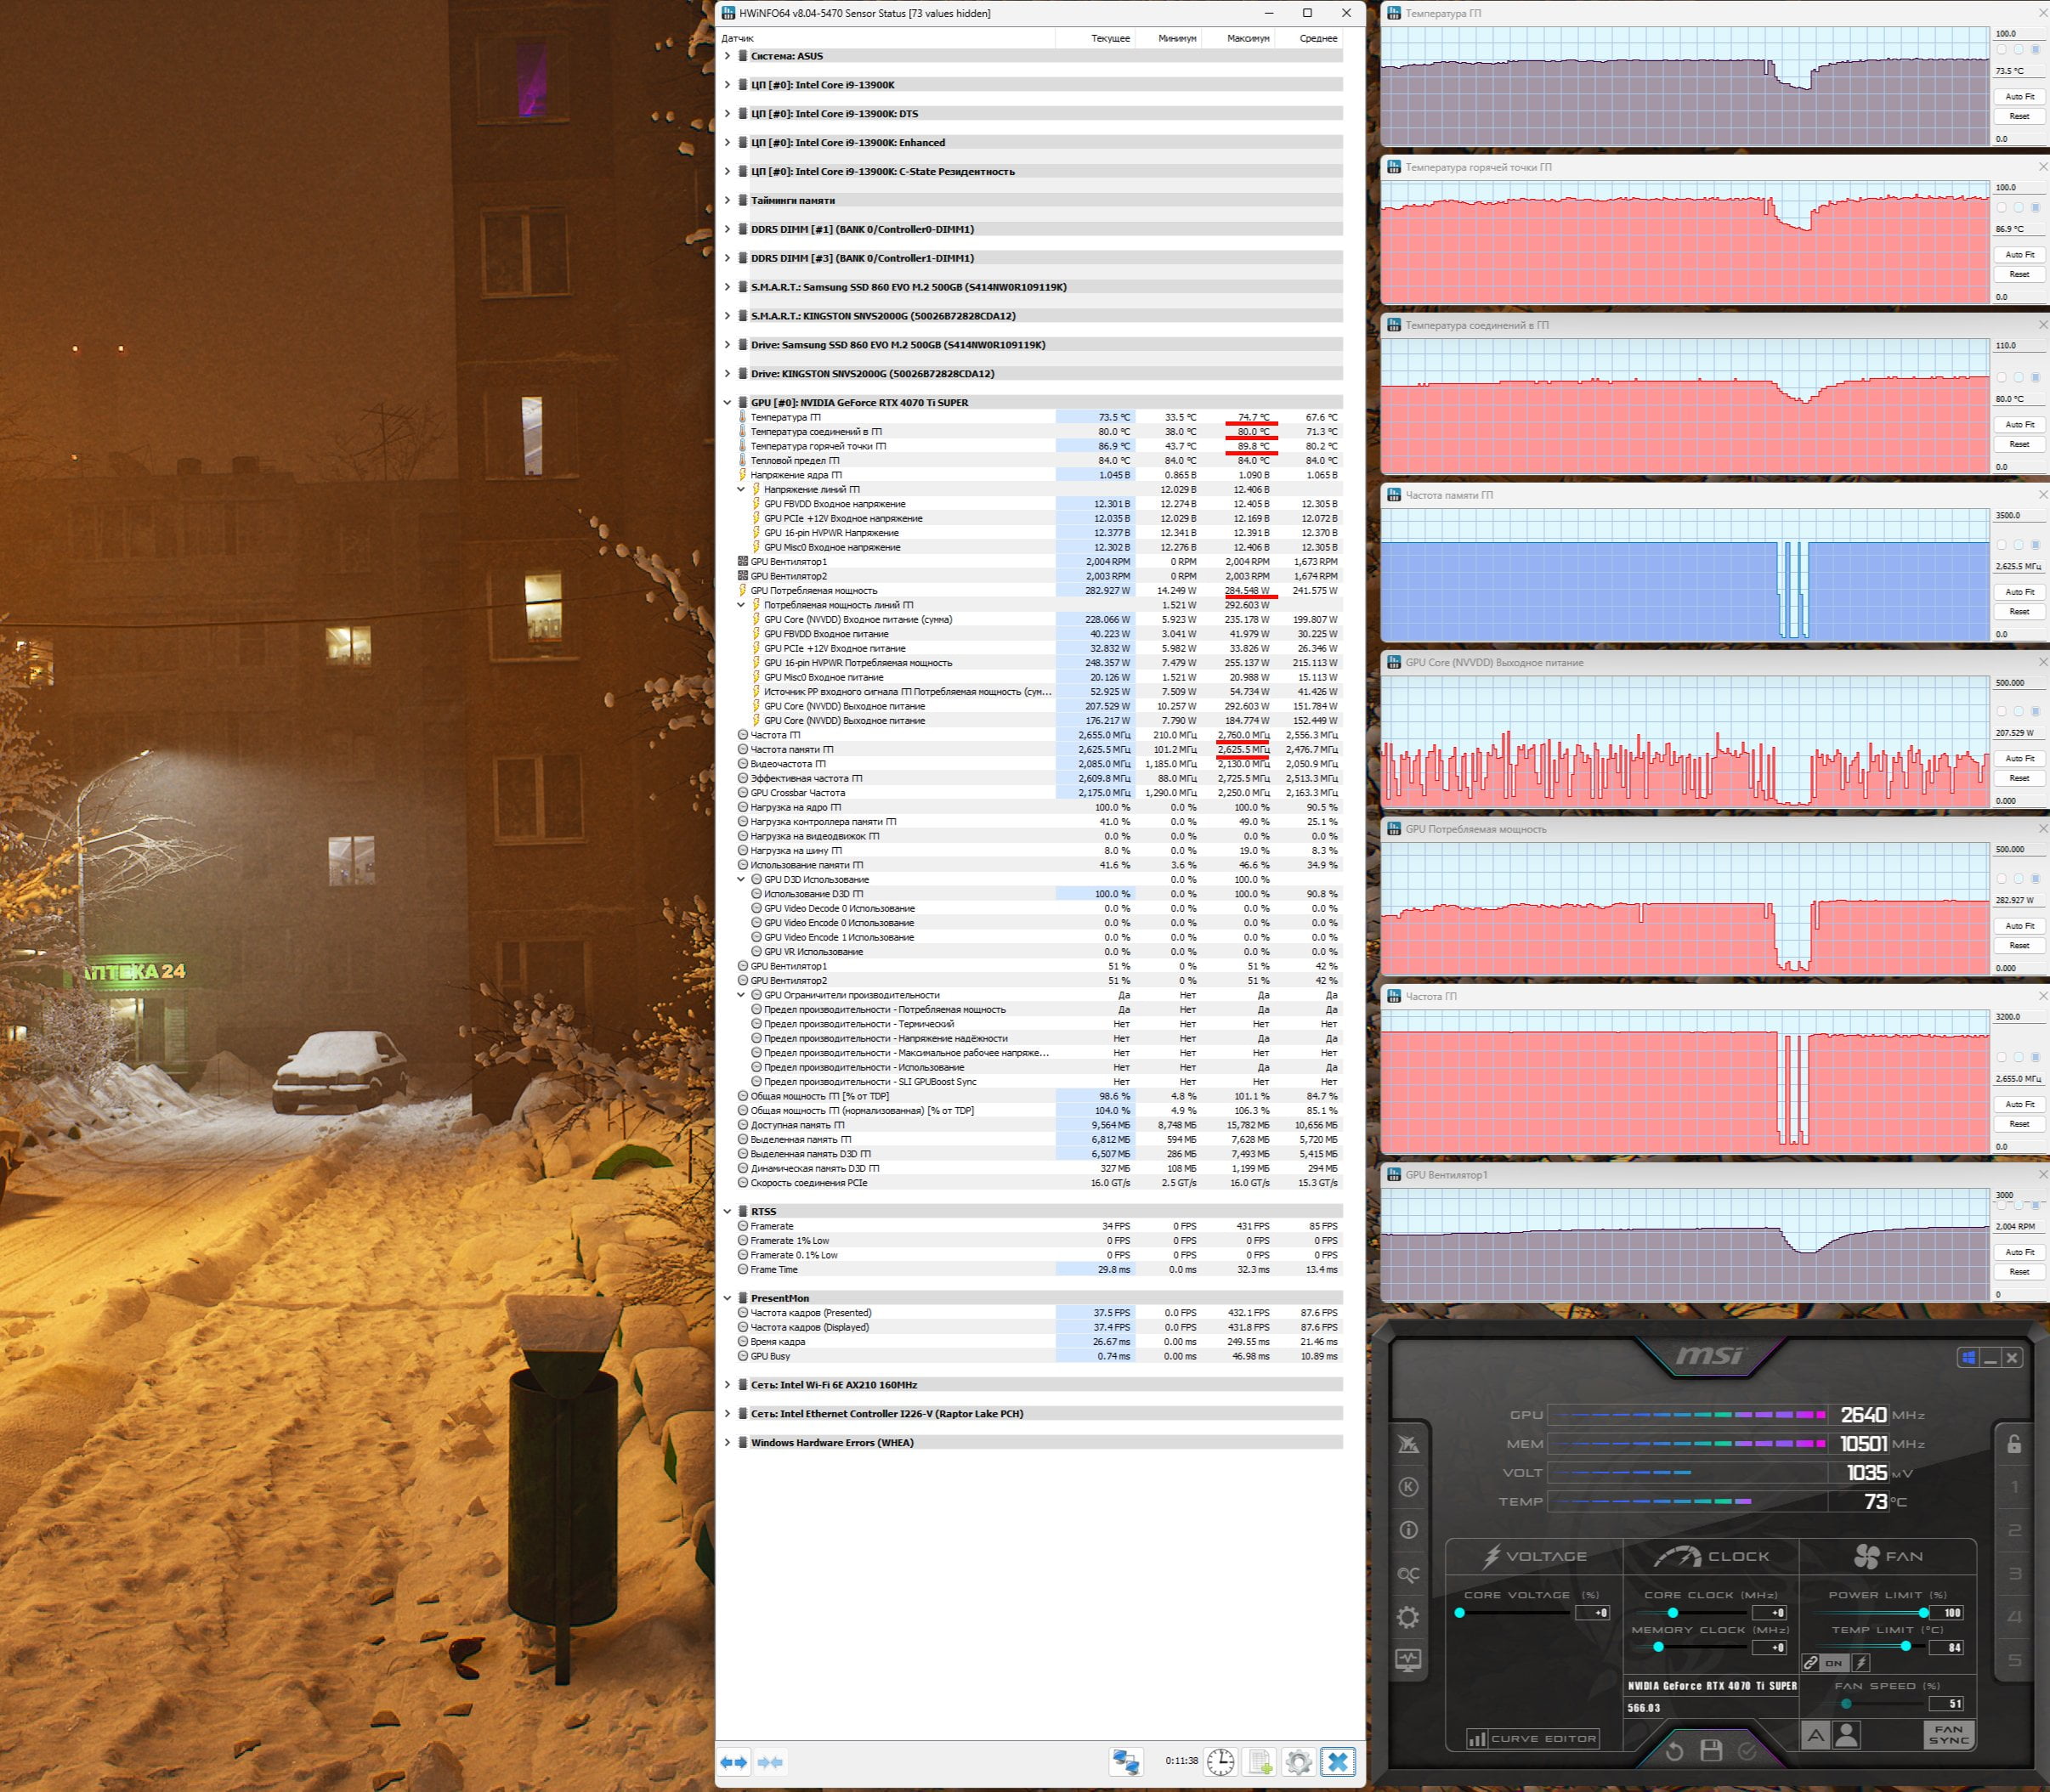The height and width of the screenshot is (1792, 2050).
Task: Start logging with the add-document icon
Action: 1260,1761
